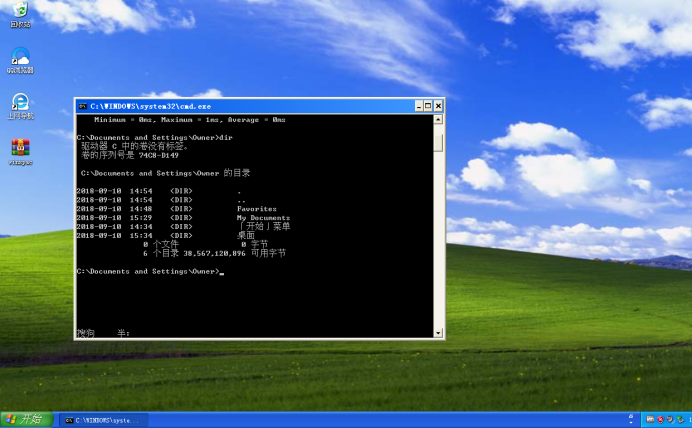Click the 'My Documents' directory entry
The height and width of the screenshot is (428, 692).
[263, 218]
